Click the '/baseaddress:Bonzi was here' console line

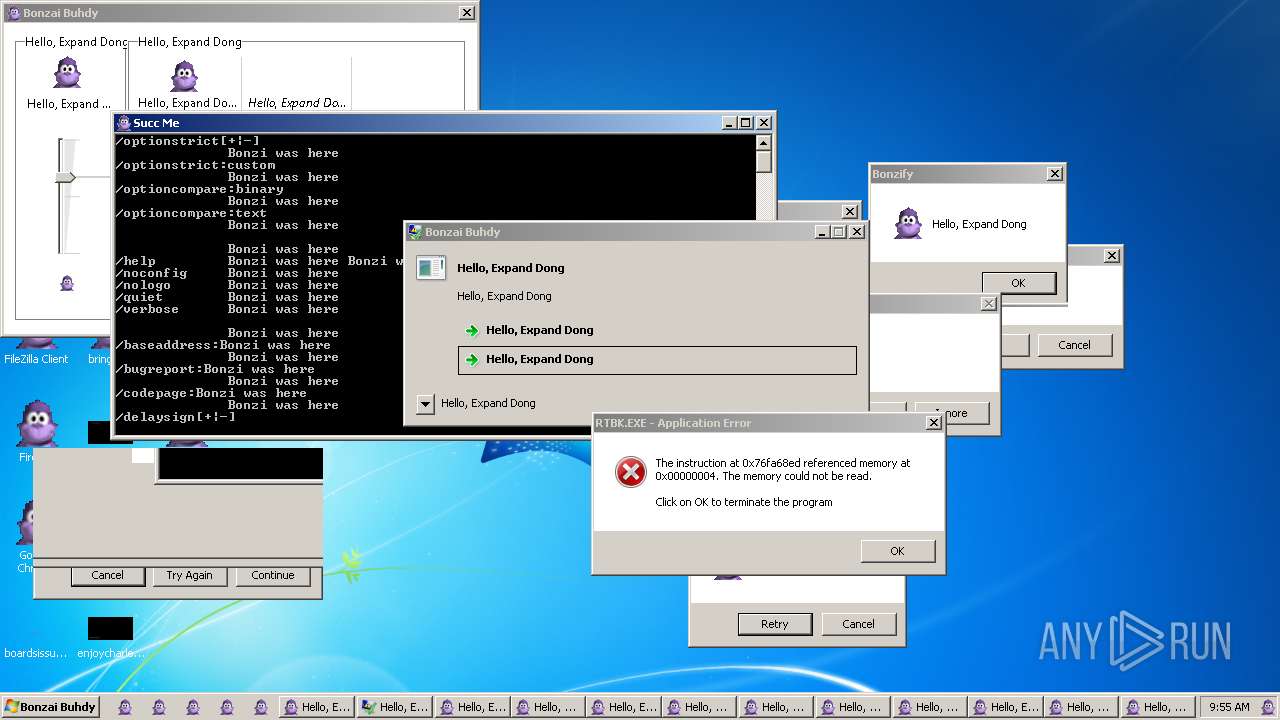click(224, 345)
